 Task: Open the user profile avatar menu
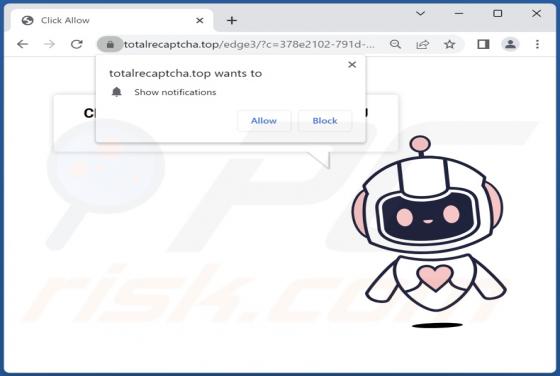pos(510,44)
